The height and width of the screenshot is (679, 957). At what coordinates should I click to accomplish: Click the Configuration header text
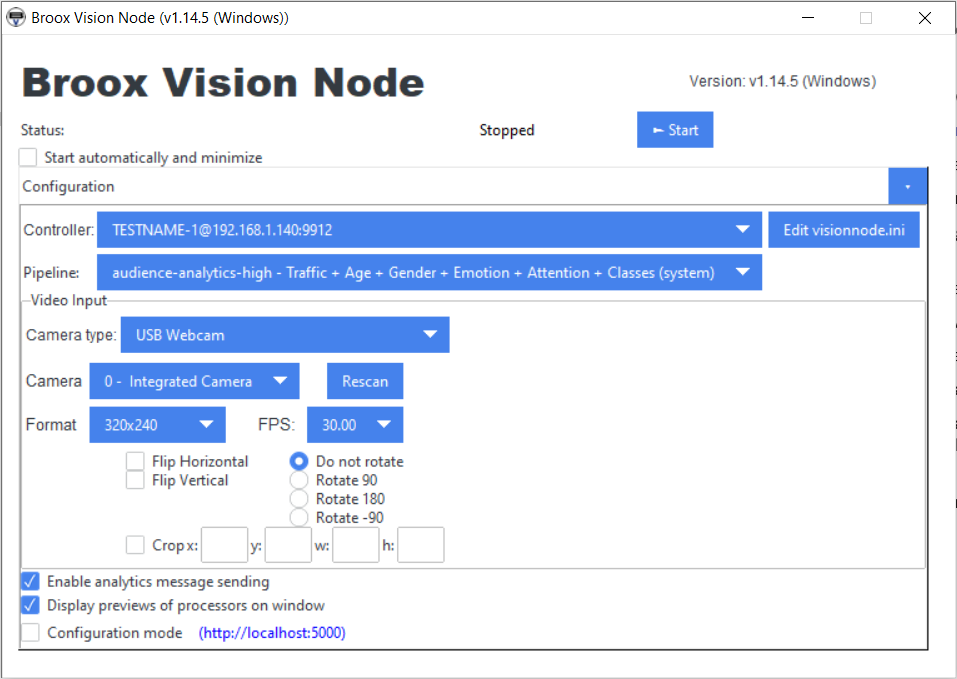pyautogui.click(x=68, y=187)
